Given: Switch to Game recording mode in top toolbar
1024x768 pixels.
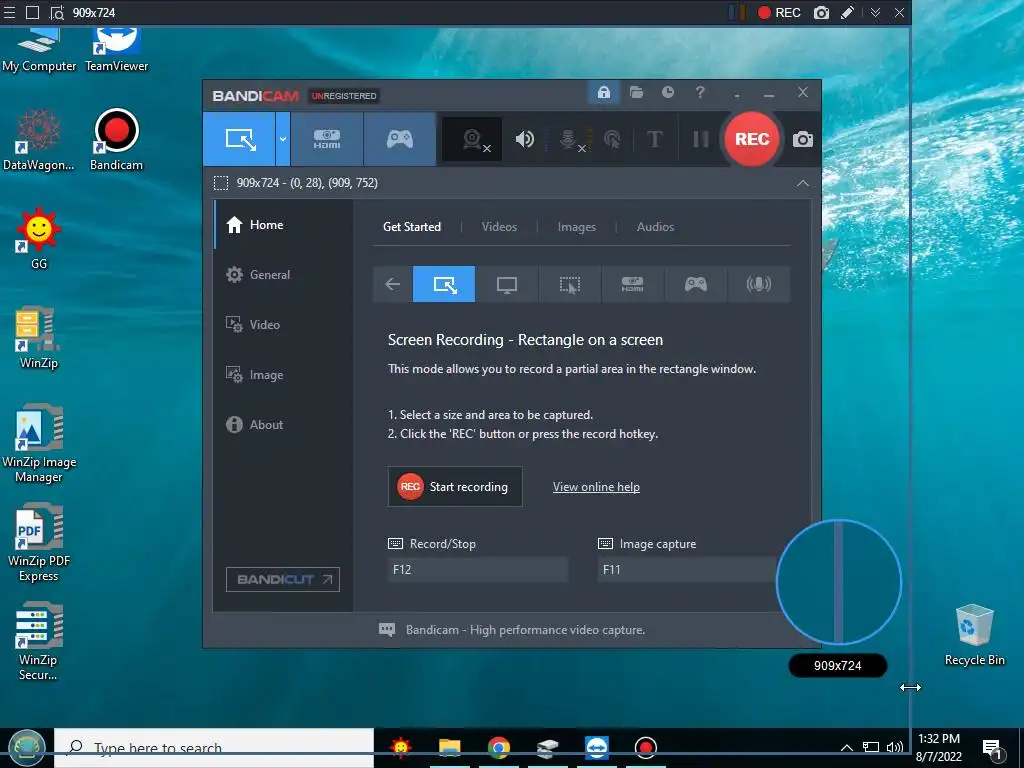Looking at the screenshot, I should click(400, 138).
